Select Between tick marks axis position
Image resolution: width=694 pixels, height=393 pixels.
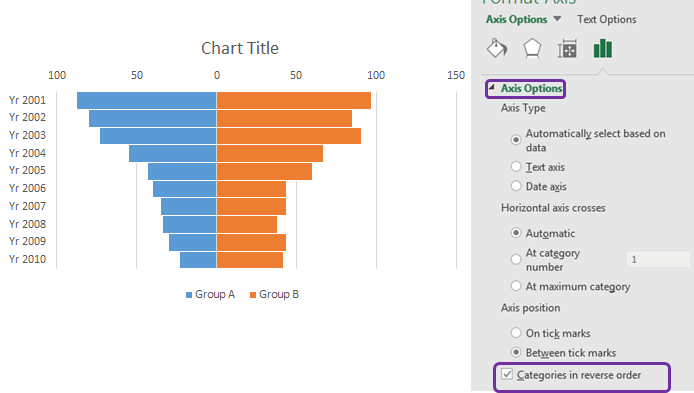[516, 352]
